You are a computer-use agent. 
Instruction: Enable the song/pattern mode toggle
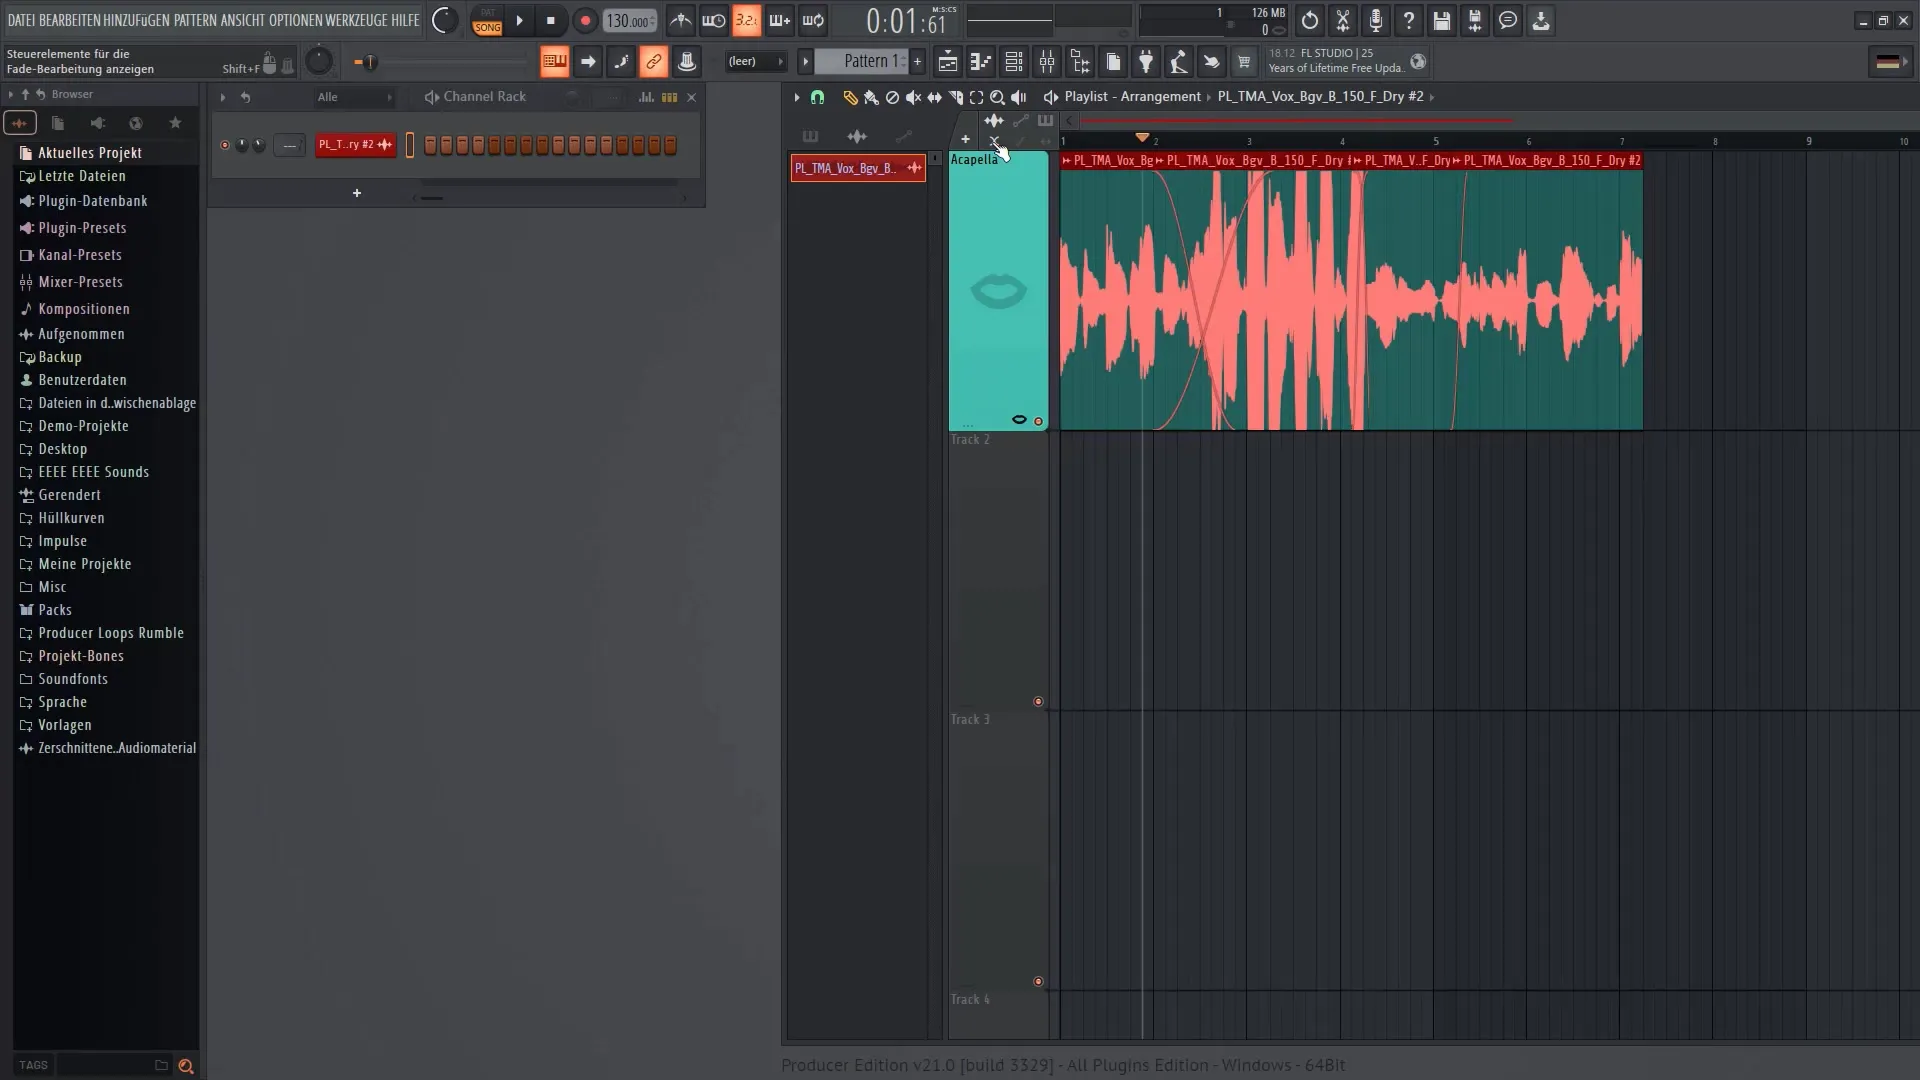(x=487, y=20)
